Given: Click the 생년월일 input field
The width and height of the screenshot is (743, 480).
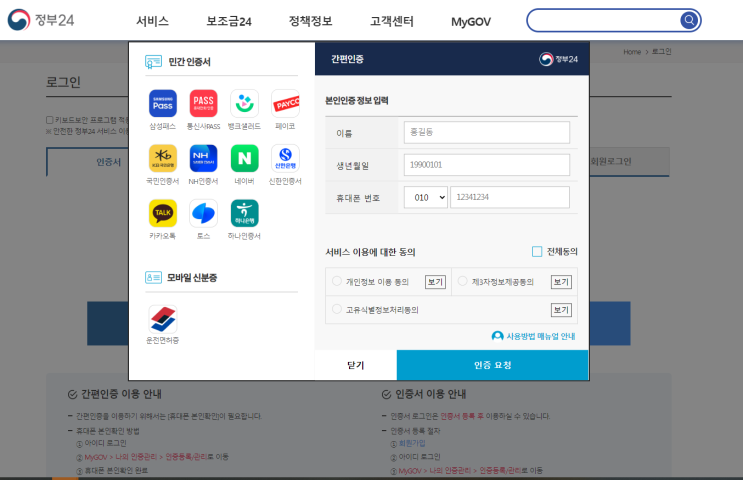Looking at the screenshot, I should (x=487, y=165).
